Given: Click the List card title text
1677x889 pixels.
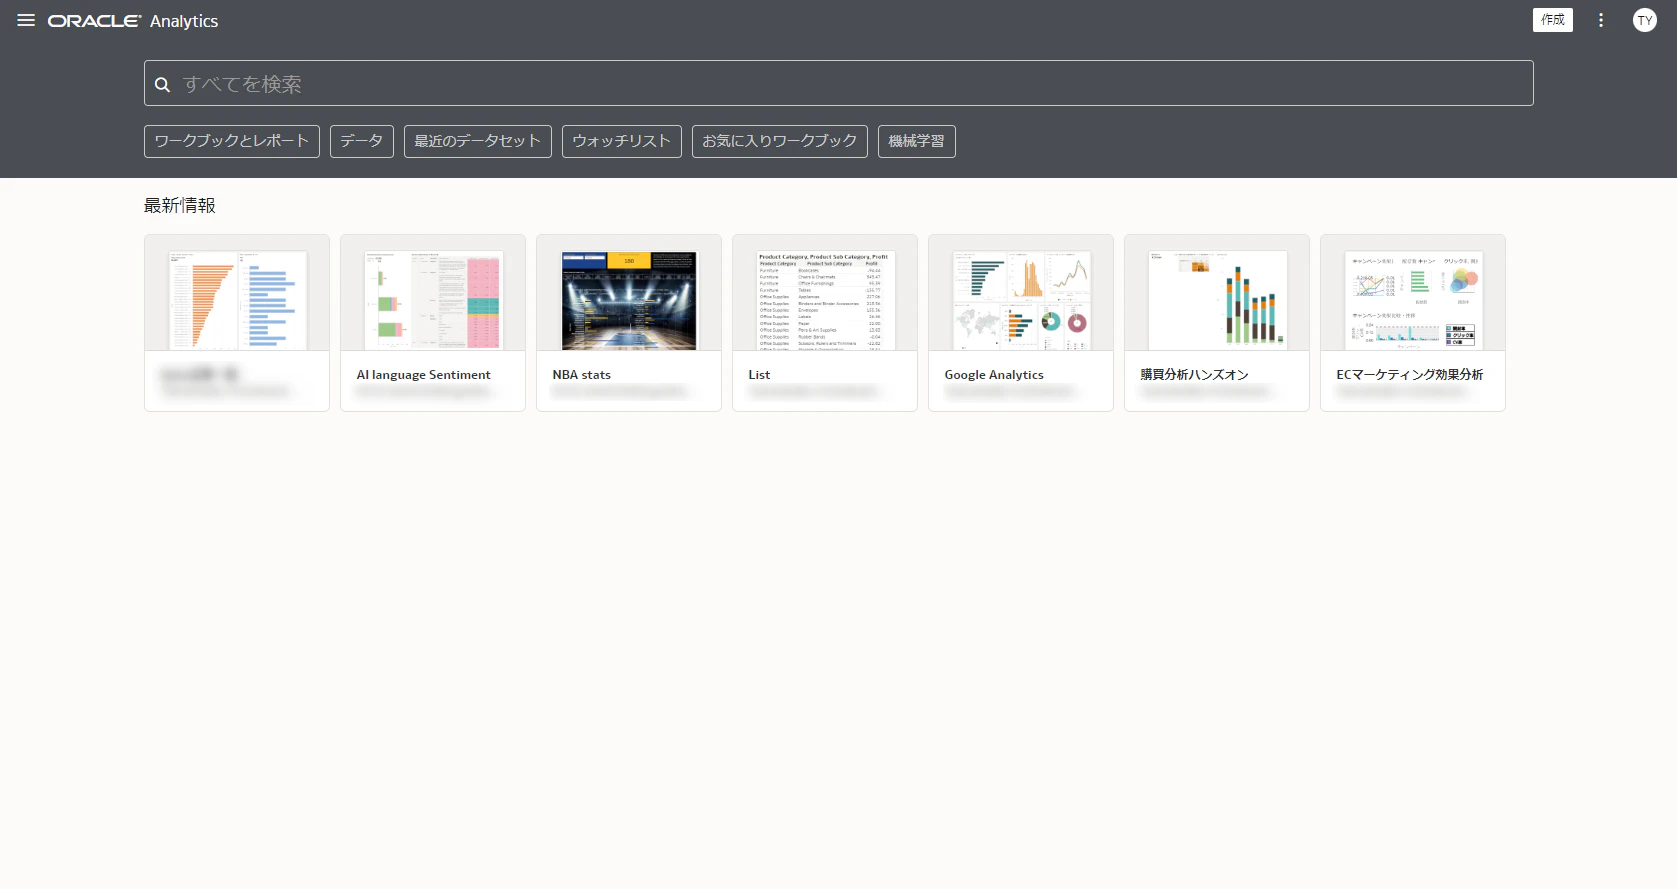Looking at the screenshot, I should tap(760, 375).
